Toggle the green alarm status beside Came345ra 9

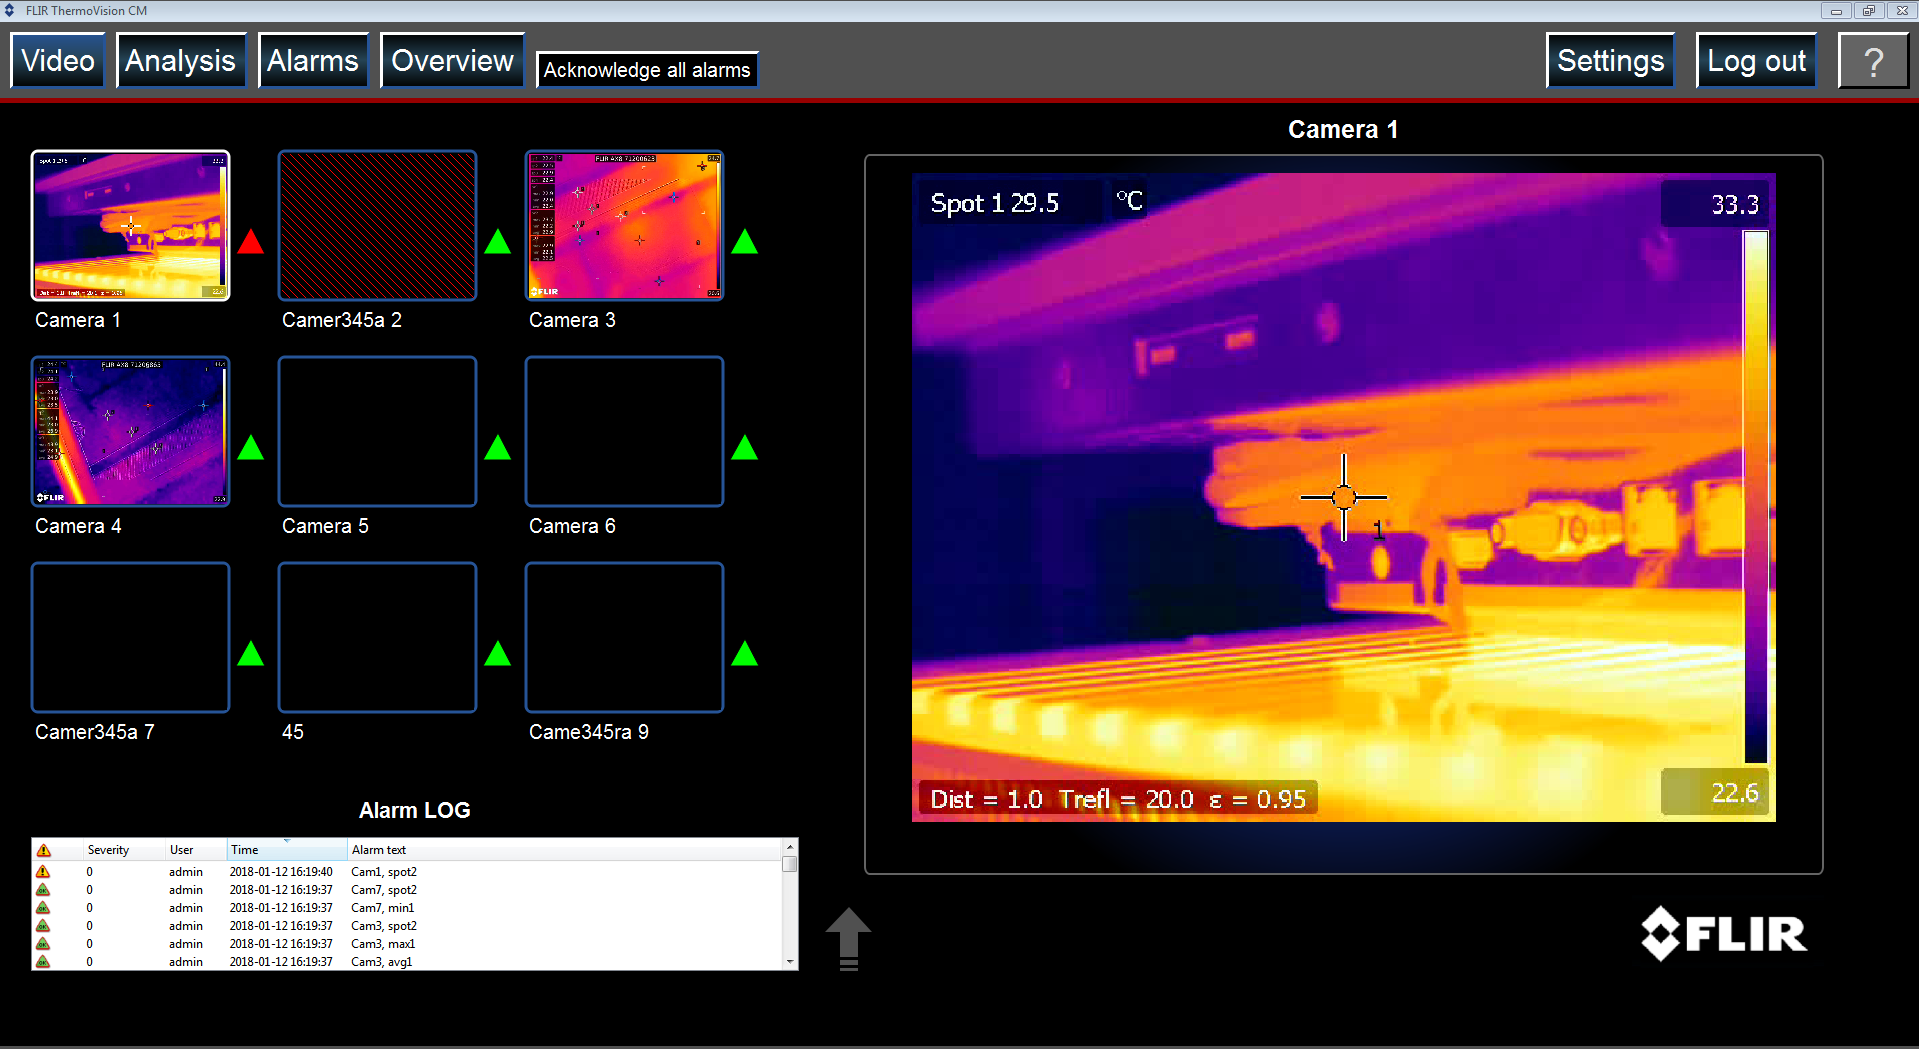[x=744, y=653]
